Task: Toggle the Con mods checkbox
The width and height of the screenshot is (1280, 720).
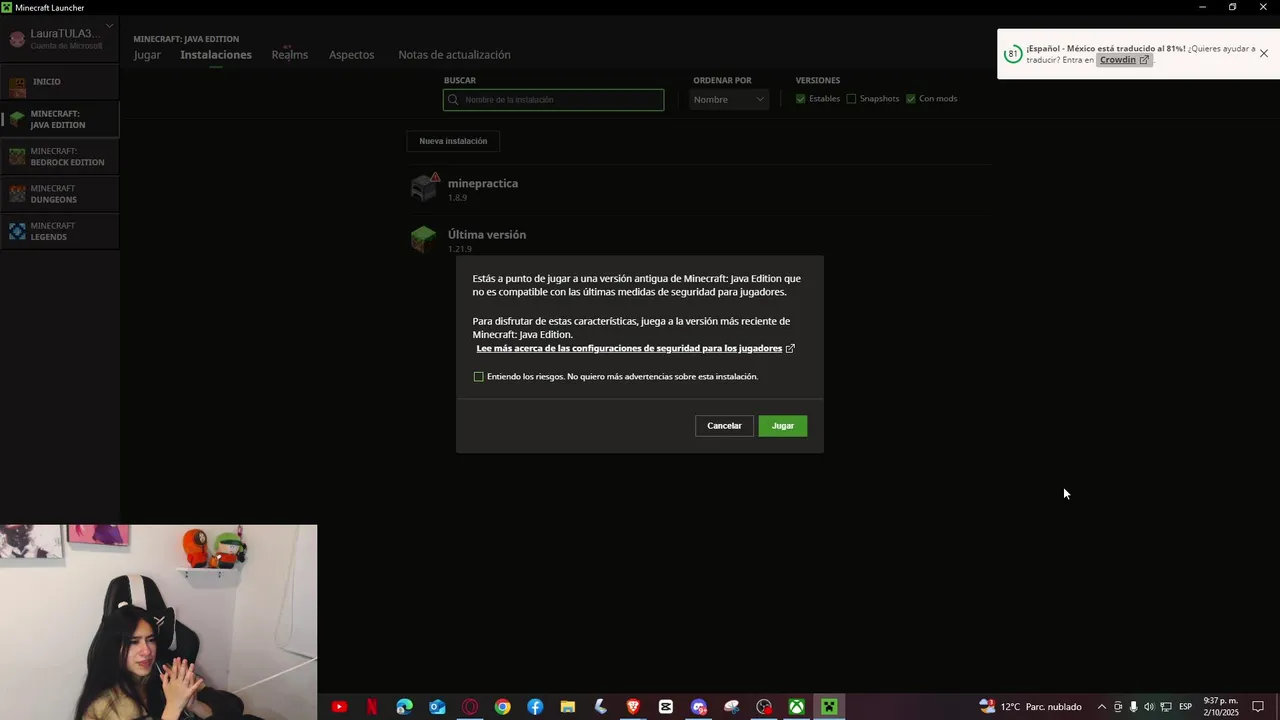Action: point(910,99)
